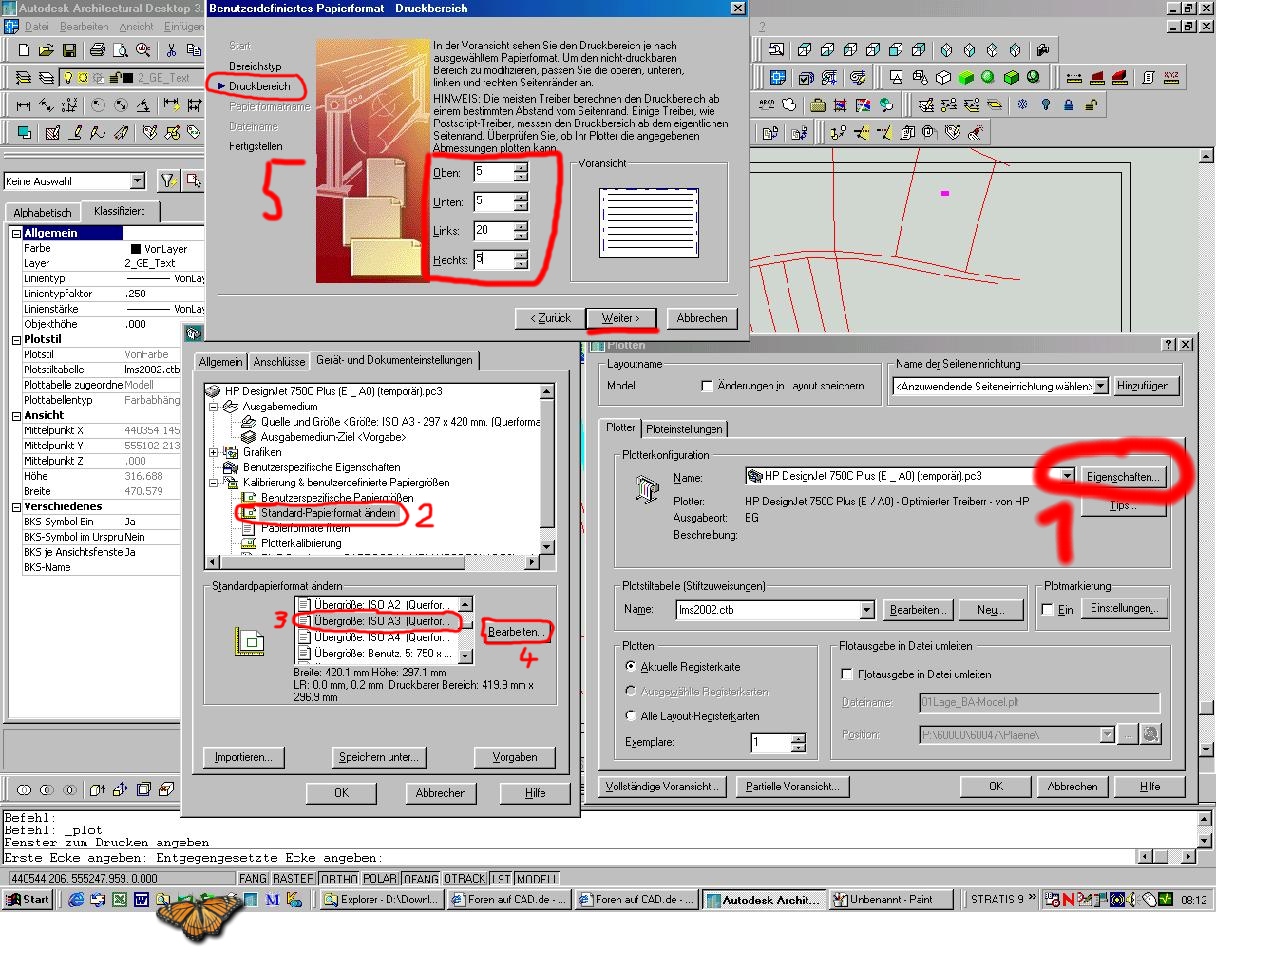This screenshot has width=1280, height=960.
Task: Click Bearbeiten beside the paper size list
Action: point(516,632)
